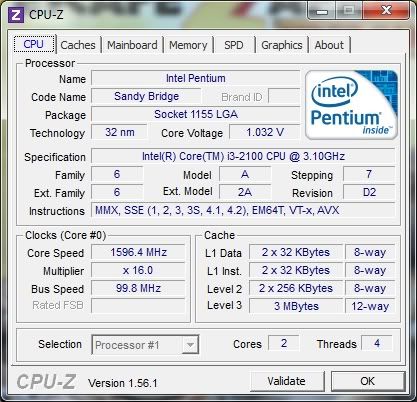The image size is (417, 402).
Task: Click the L1 Inst. size 2 x 32 KBytes
Action: coord(296,270)
